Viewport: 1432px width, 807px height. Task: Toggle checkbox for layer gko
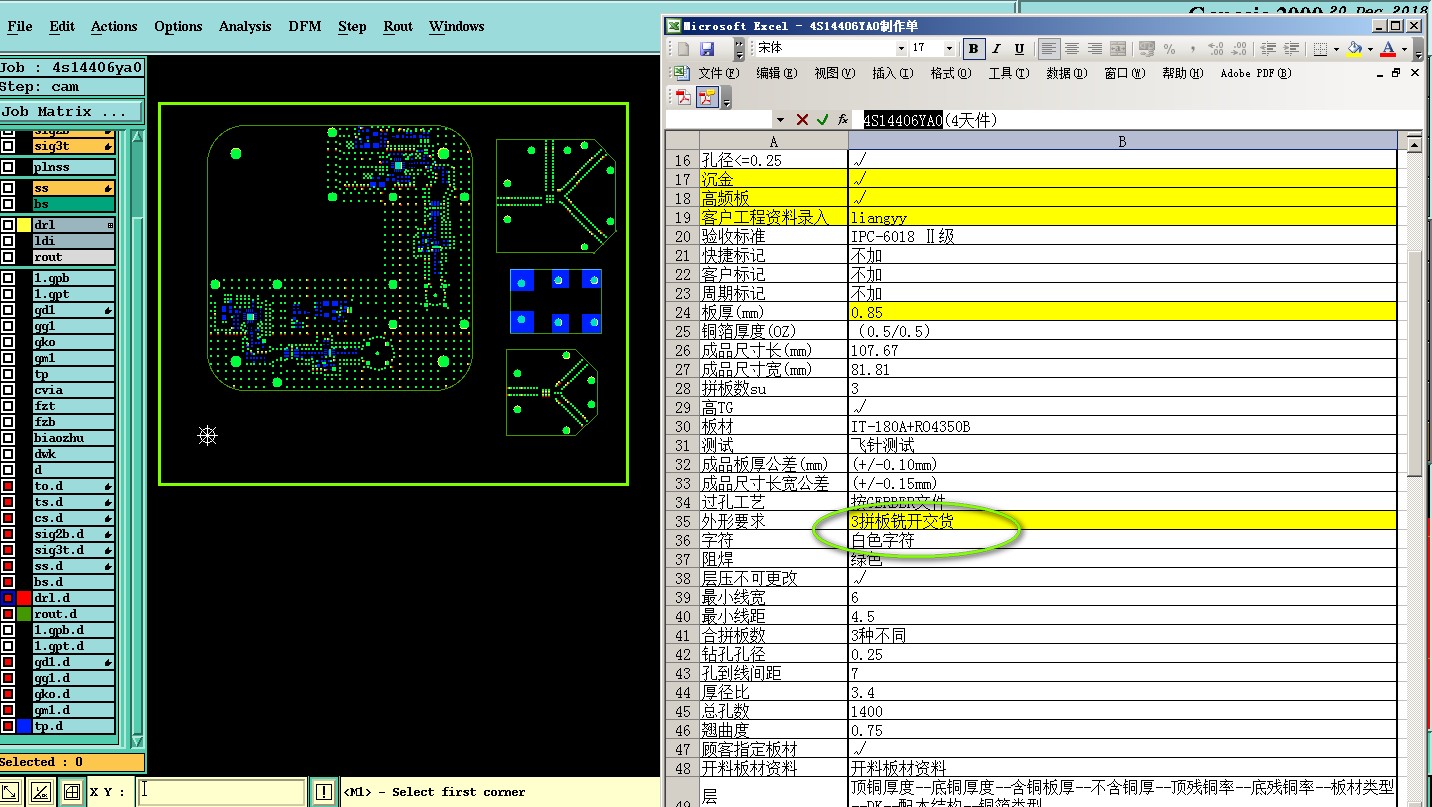click(x=8, y=342)
